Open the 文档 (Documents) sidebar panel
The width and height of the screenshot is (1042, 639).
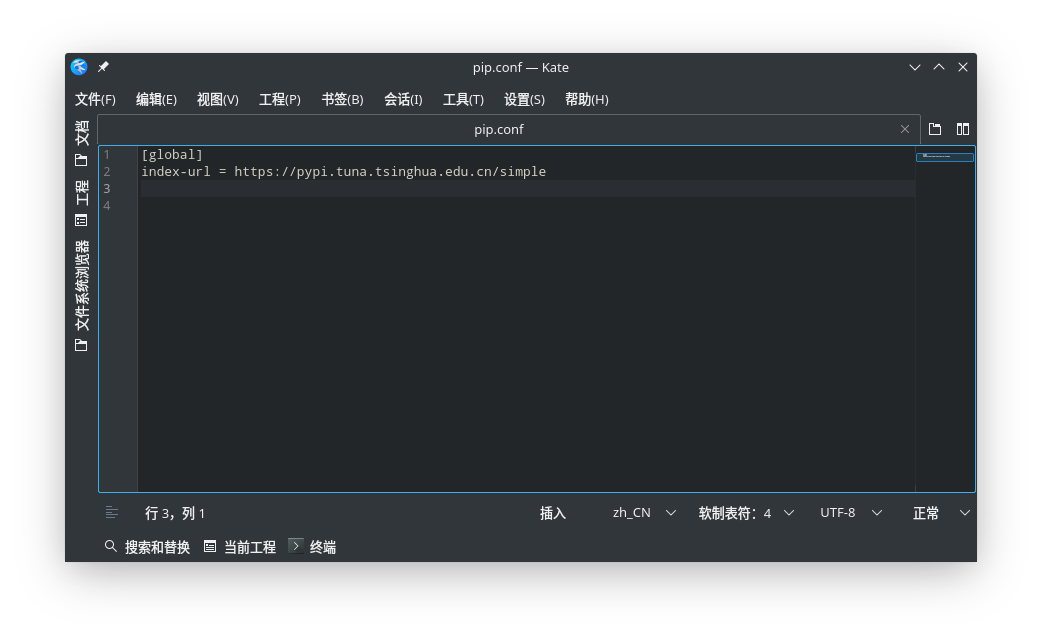(x=81, y=133)
